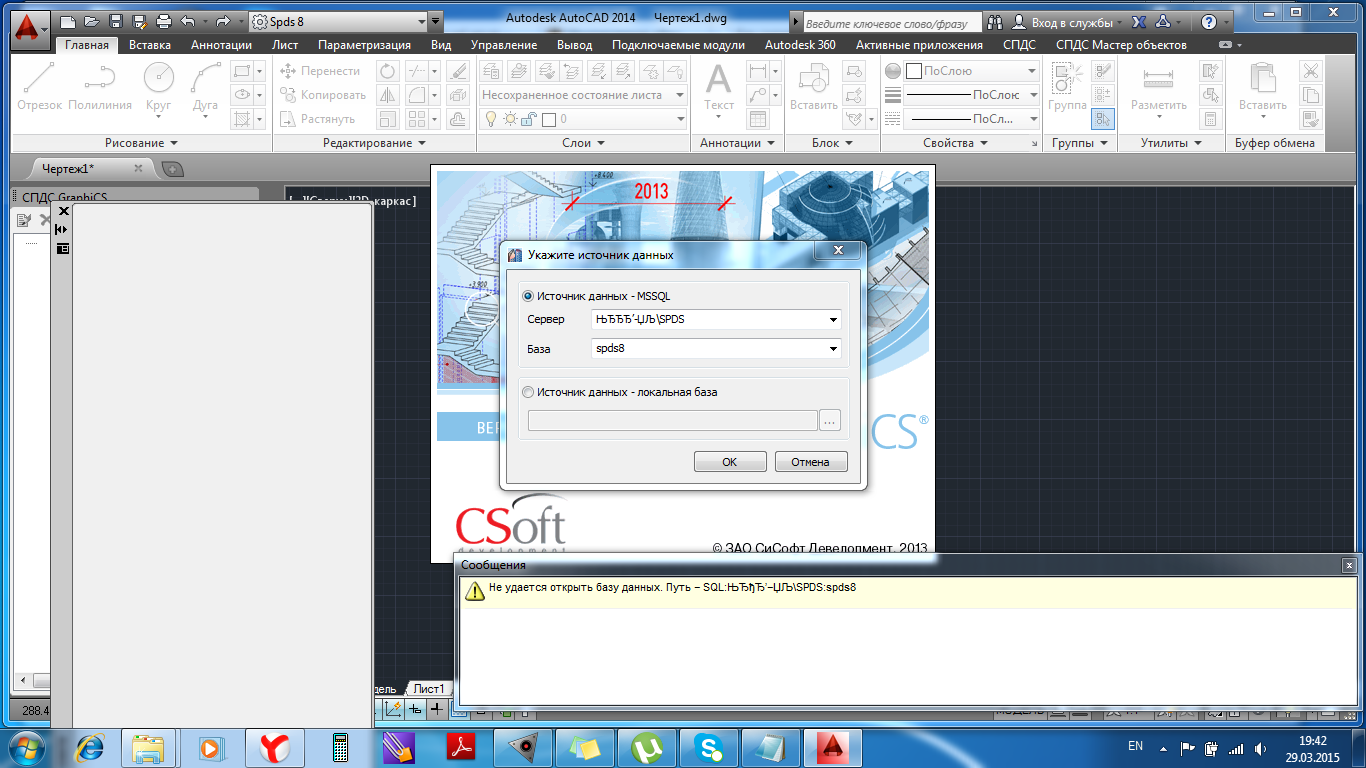Open the Сервер dropdown list
Screen dimensions: 1366x768
833,320
